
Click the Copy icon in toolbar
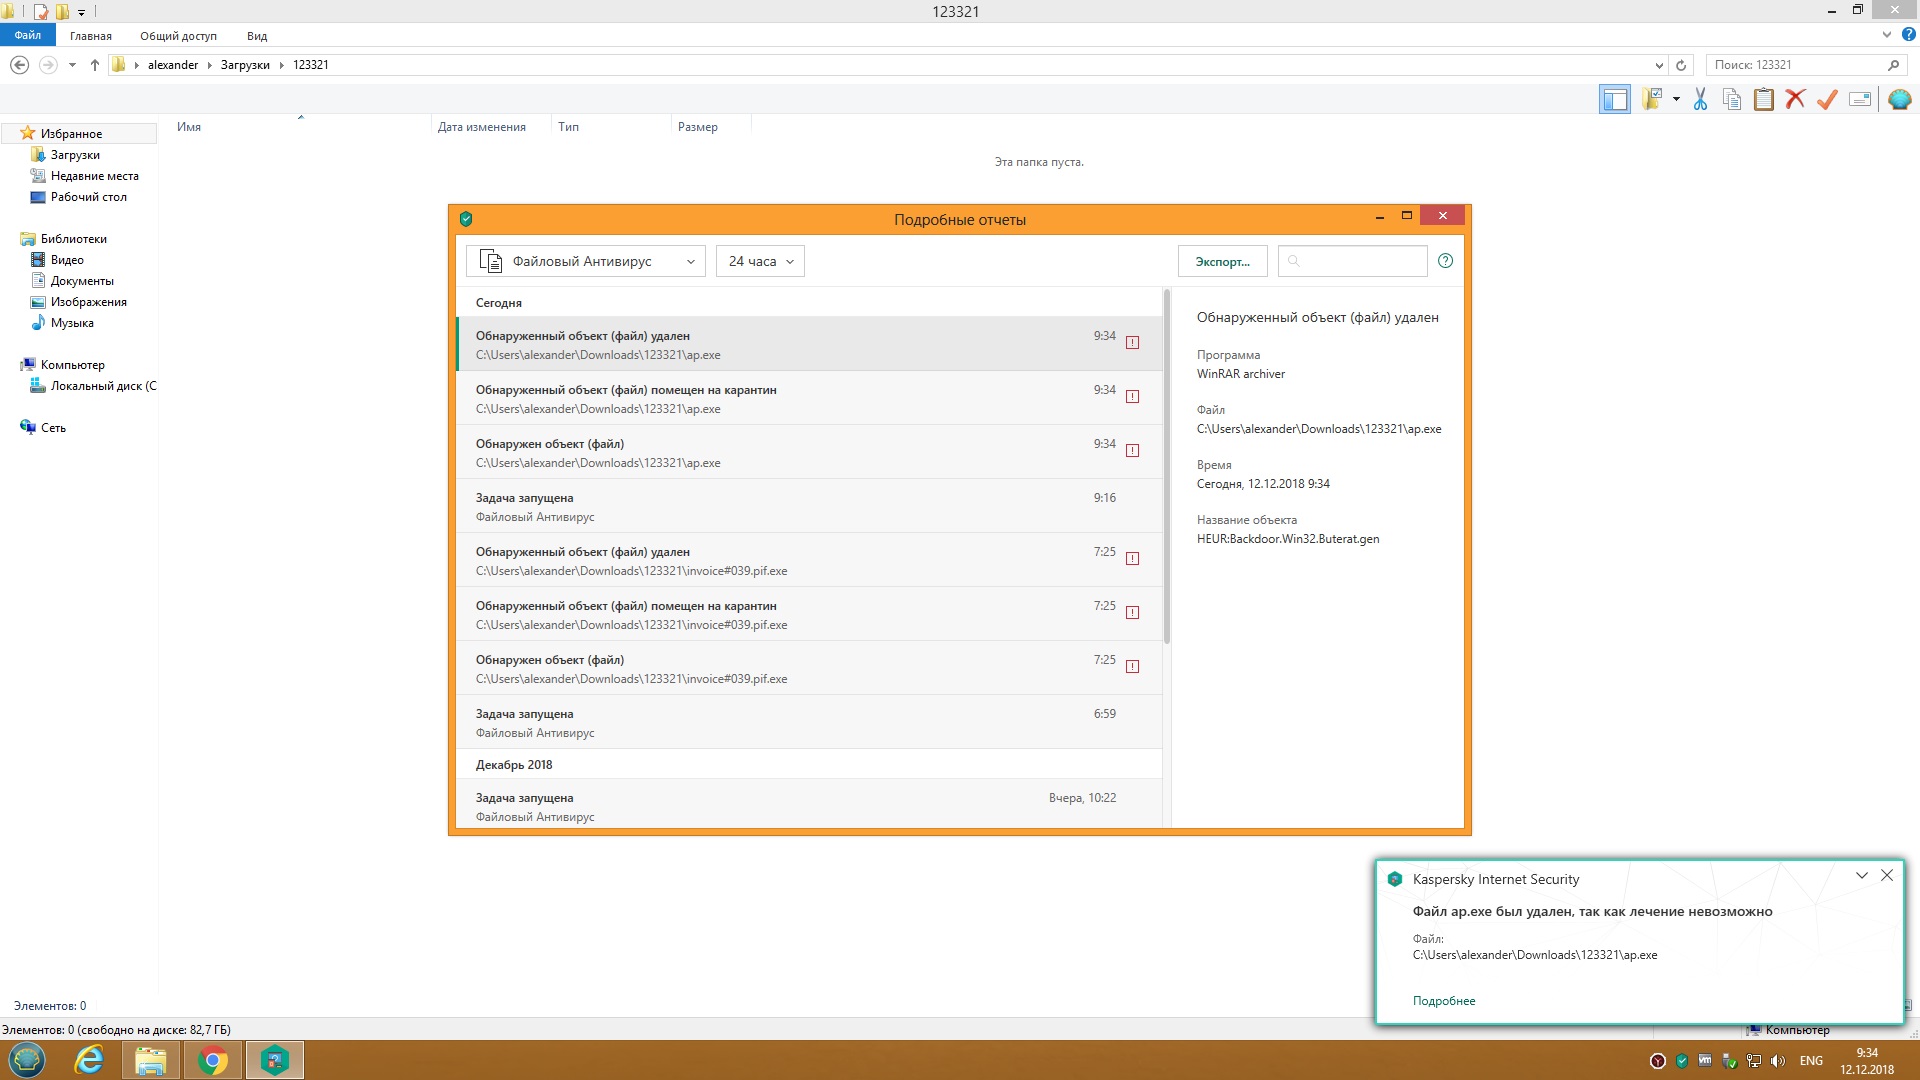(x=1732, y=99)
